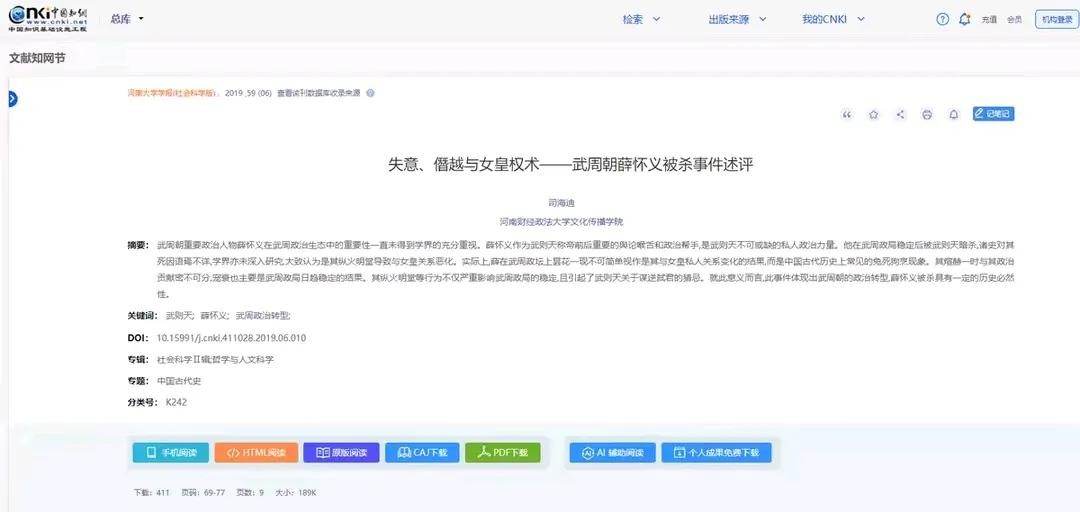Screen dimensions: 1080x512
Task: Click the CNKI logo
Action: pos(48,18)
